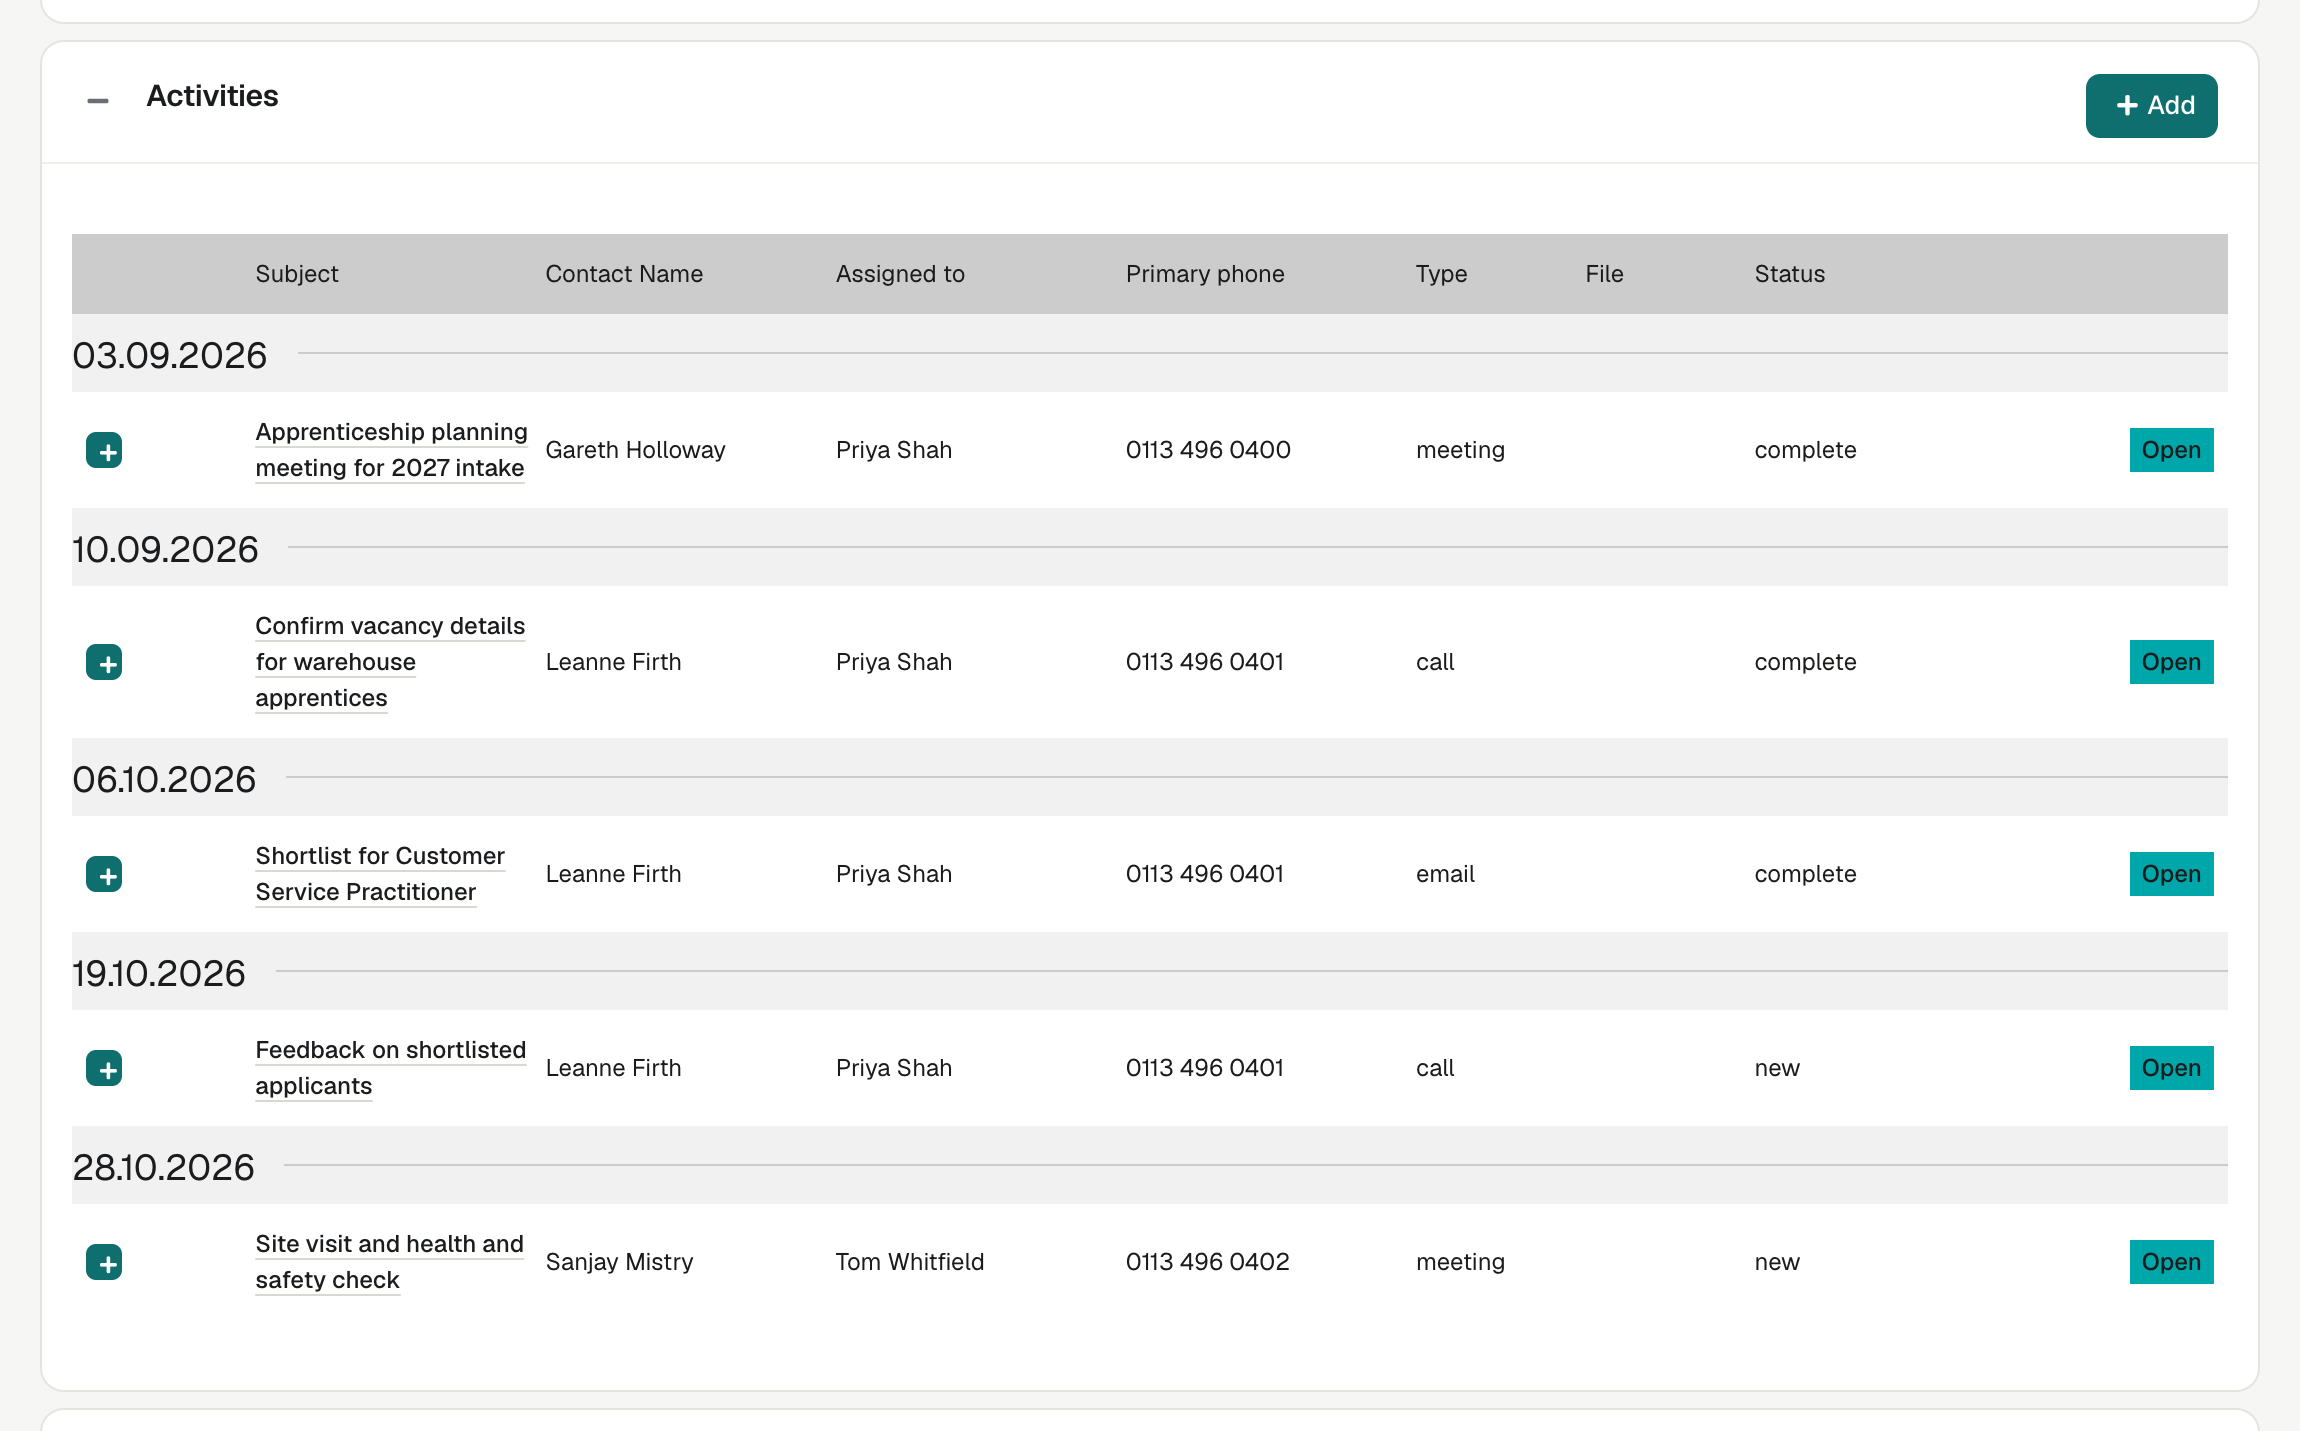2300x1431 pixels.
Task: Click the Add activity button
Action: 2151,106
